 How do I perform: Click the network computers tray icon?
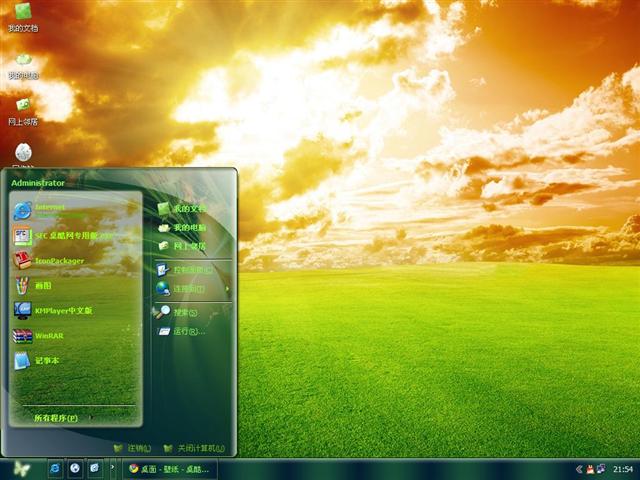tap(601, 469)
